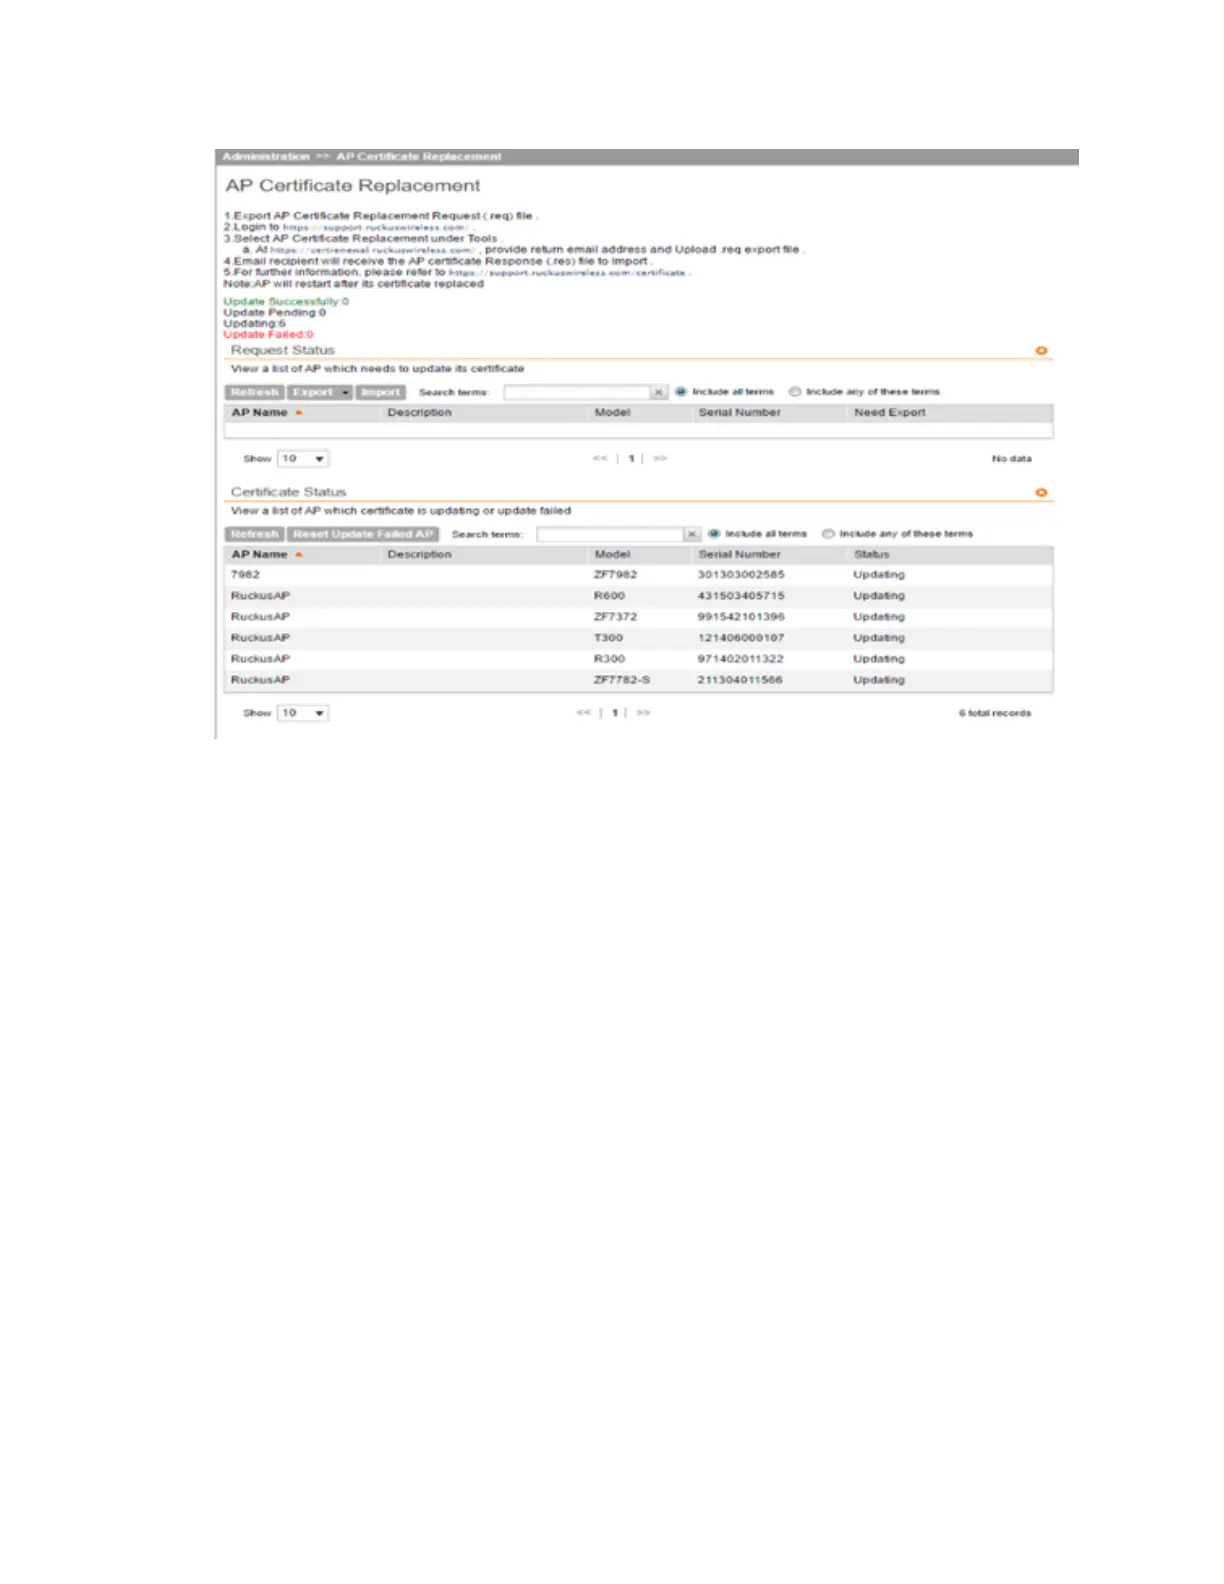Viewport: 1224px width, 1584px height.
Task: Click Administration in the breadcrumb bar
Action: (266, 157)
